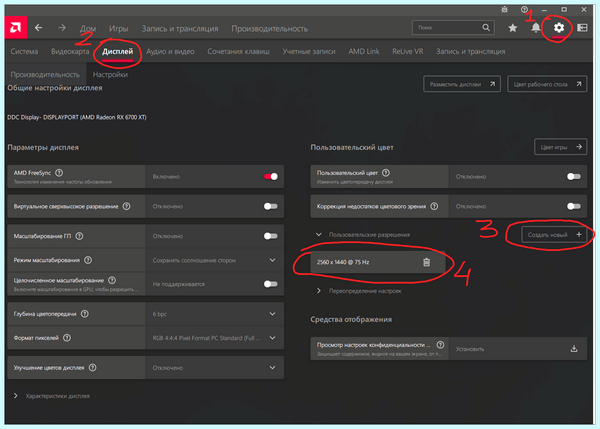Open notifications bell icon
This screenshot has width=600, height=429.
536,28
